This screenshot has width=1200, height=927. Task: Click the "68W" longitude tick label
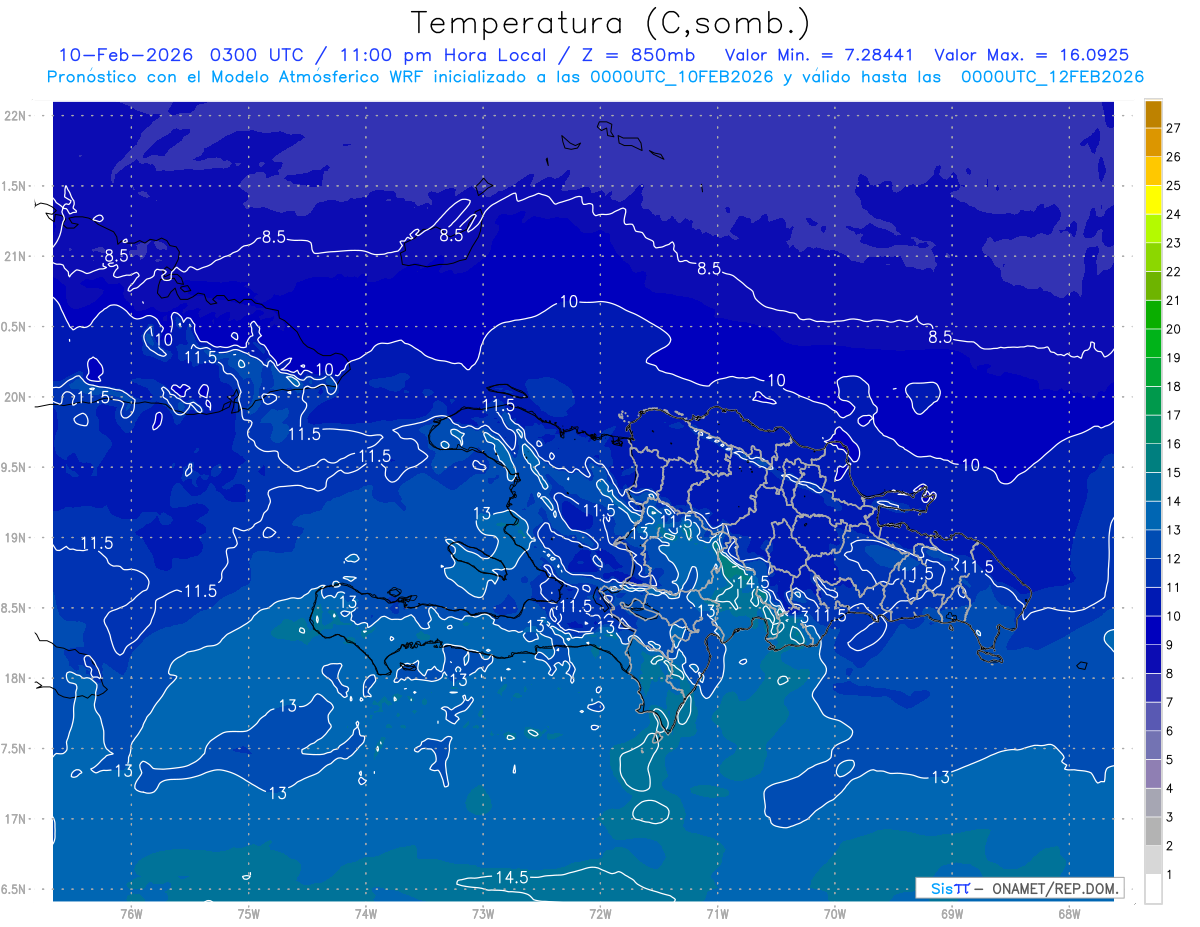[x=1069, y=913]
